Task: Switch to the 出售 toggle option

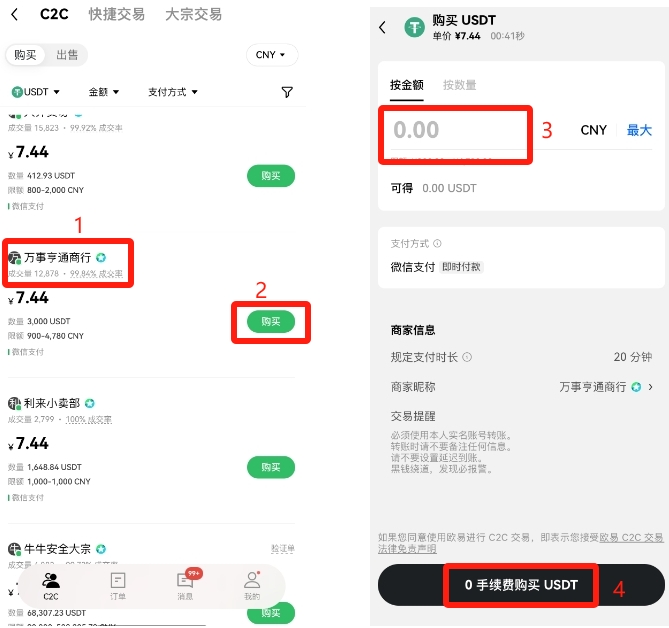Action: click(x=67, y=55)
